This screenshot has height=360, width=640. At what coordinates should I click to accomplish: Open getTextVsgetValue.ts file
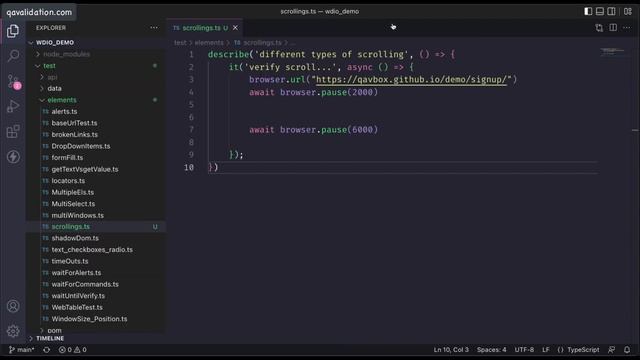pos(85,169)
